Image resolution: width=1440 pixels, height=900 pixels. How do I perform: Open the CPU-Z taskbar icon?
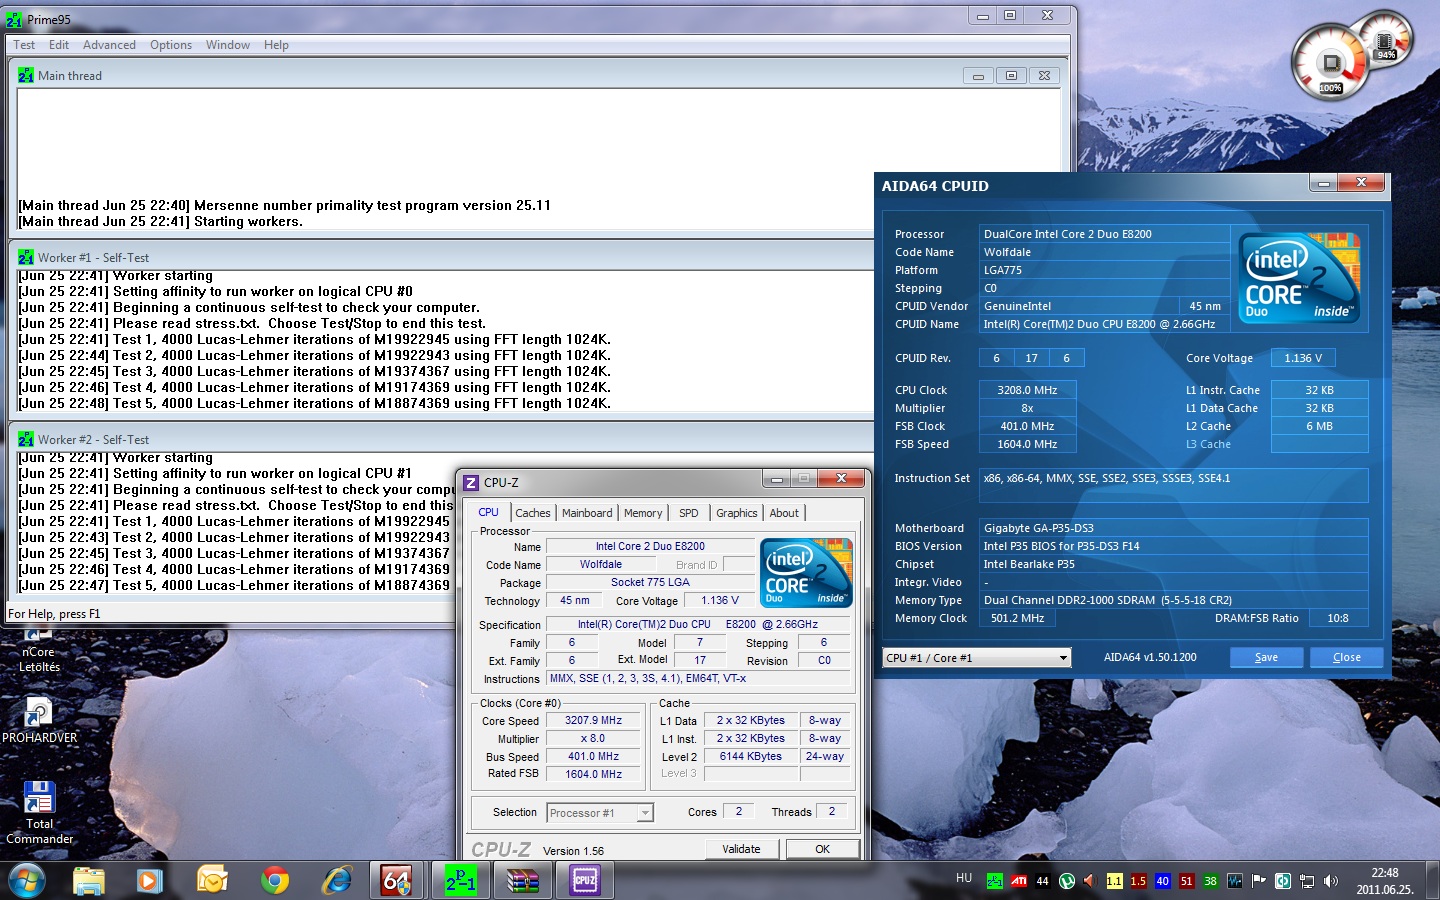pos(585,880)
